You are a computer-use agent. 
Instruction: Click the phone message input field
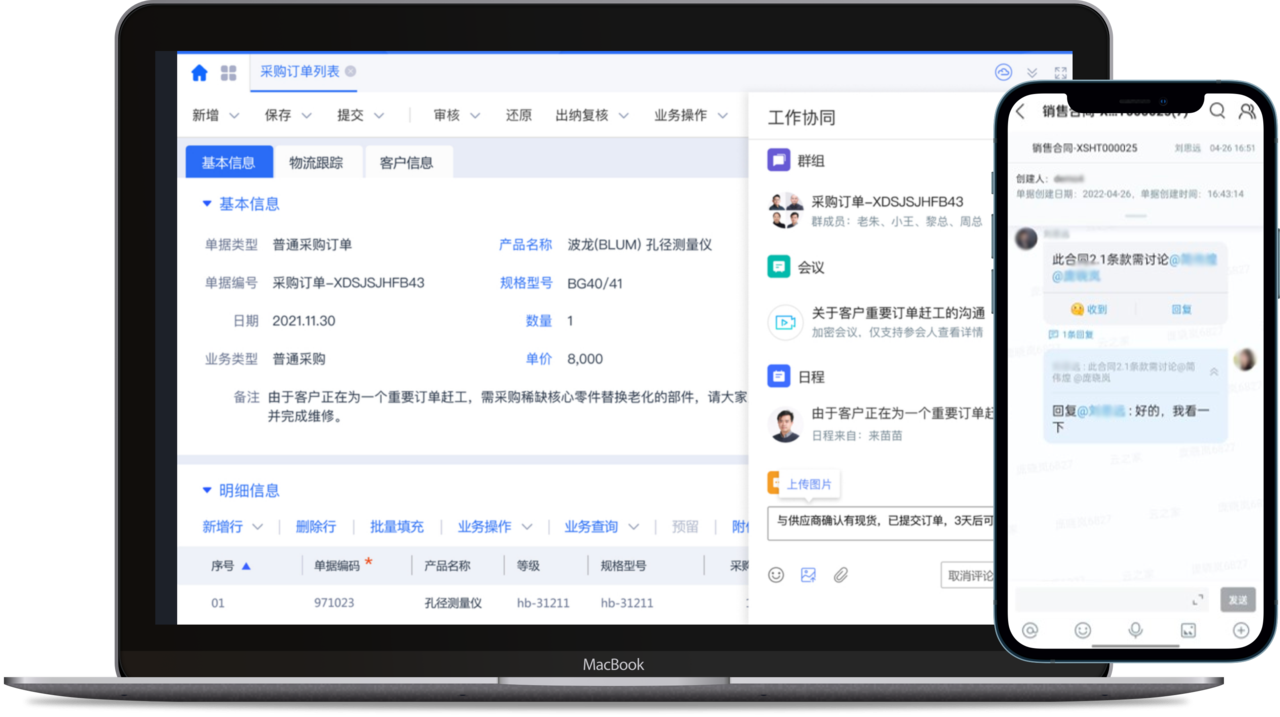pos(1113,600)
